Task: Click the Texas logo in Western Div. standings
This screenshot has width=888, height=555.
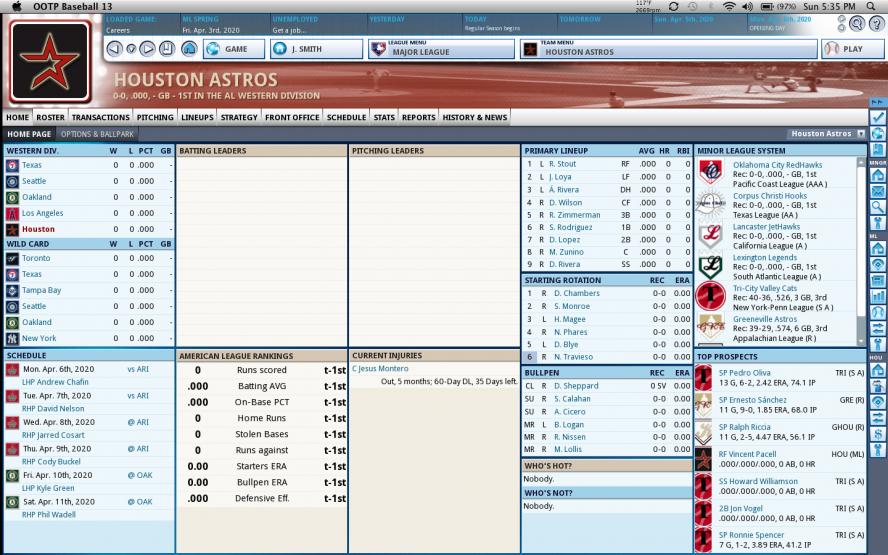Action: pos(12,165)
